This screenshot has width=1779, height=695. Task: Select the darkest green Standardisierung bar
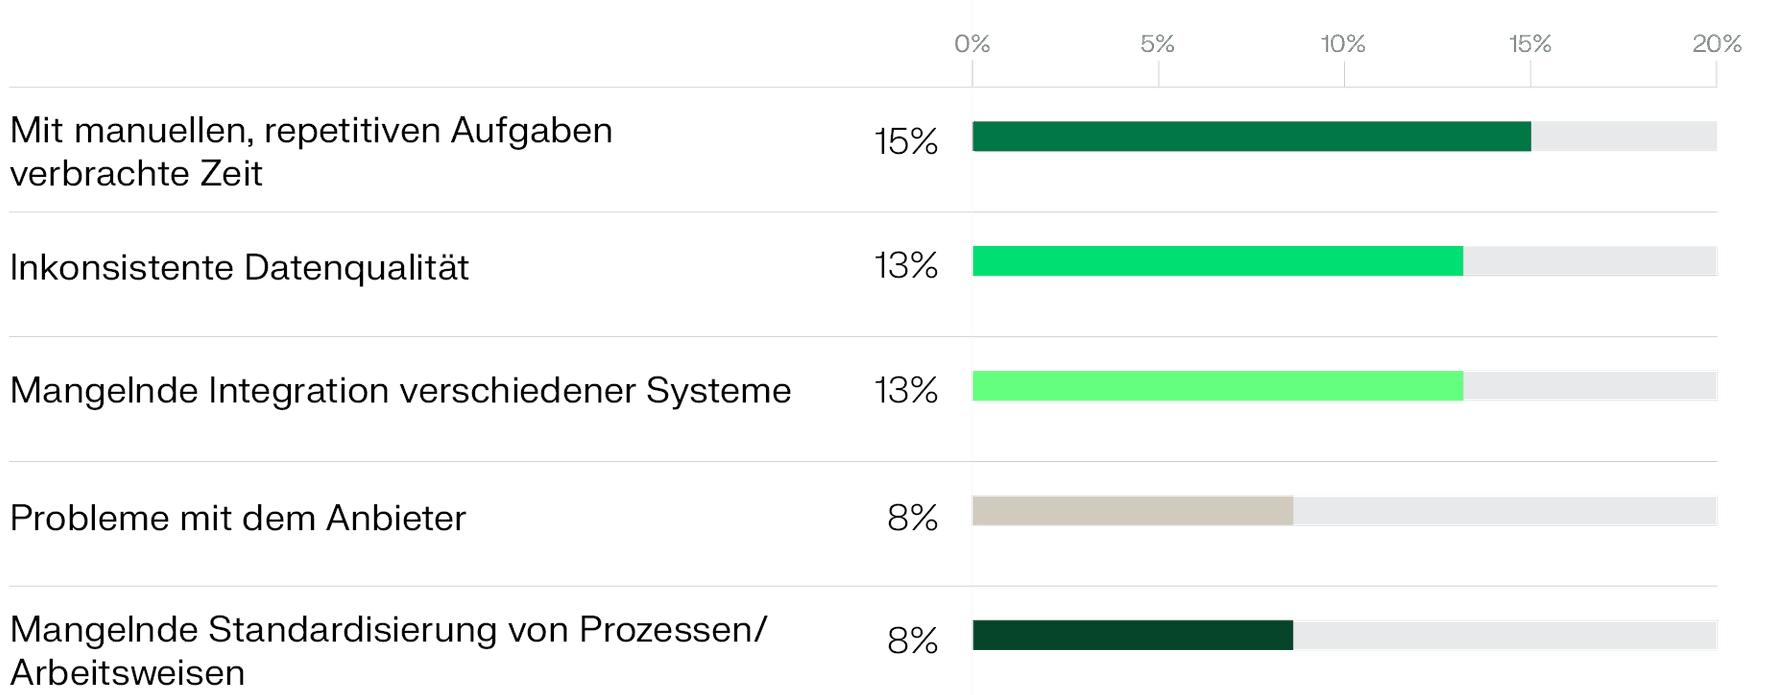[1132, 635]
